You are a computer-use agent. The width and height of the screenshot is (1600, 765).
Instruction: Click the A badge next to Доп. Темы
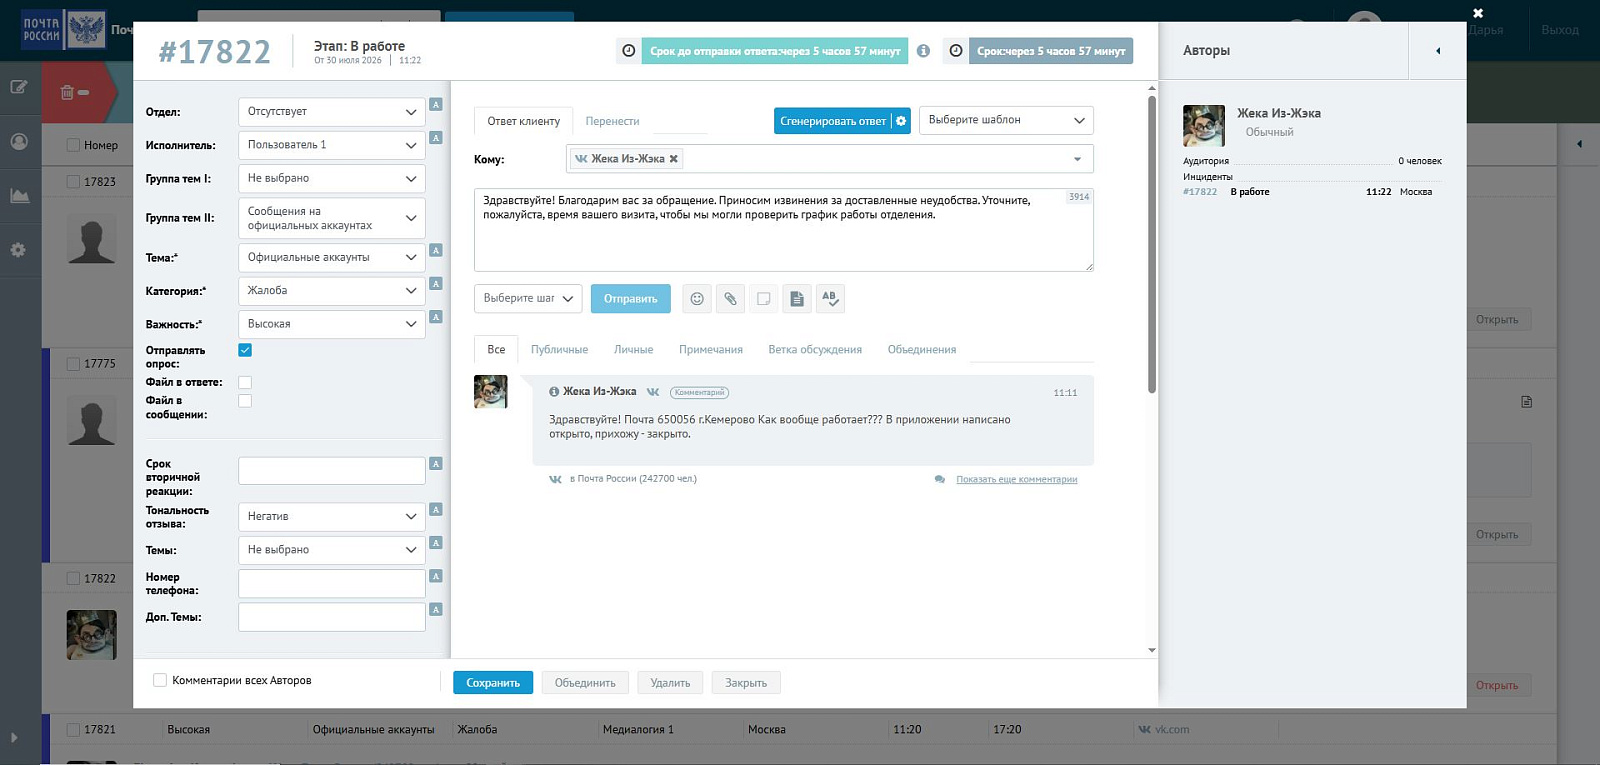point(436,609)
